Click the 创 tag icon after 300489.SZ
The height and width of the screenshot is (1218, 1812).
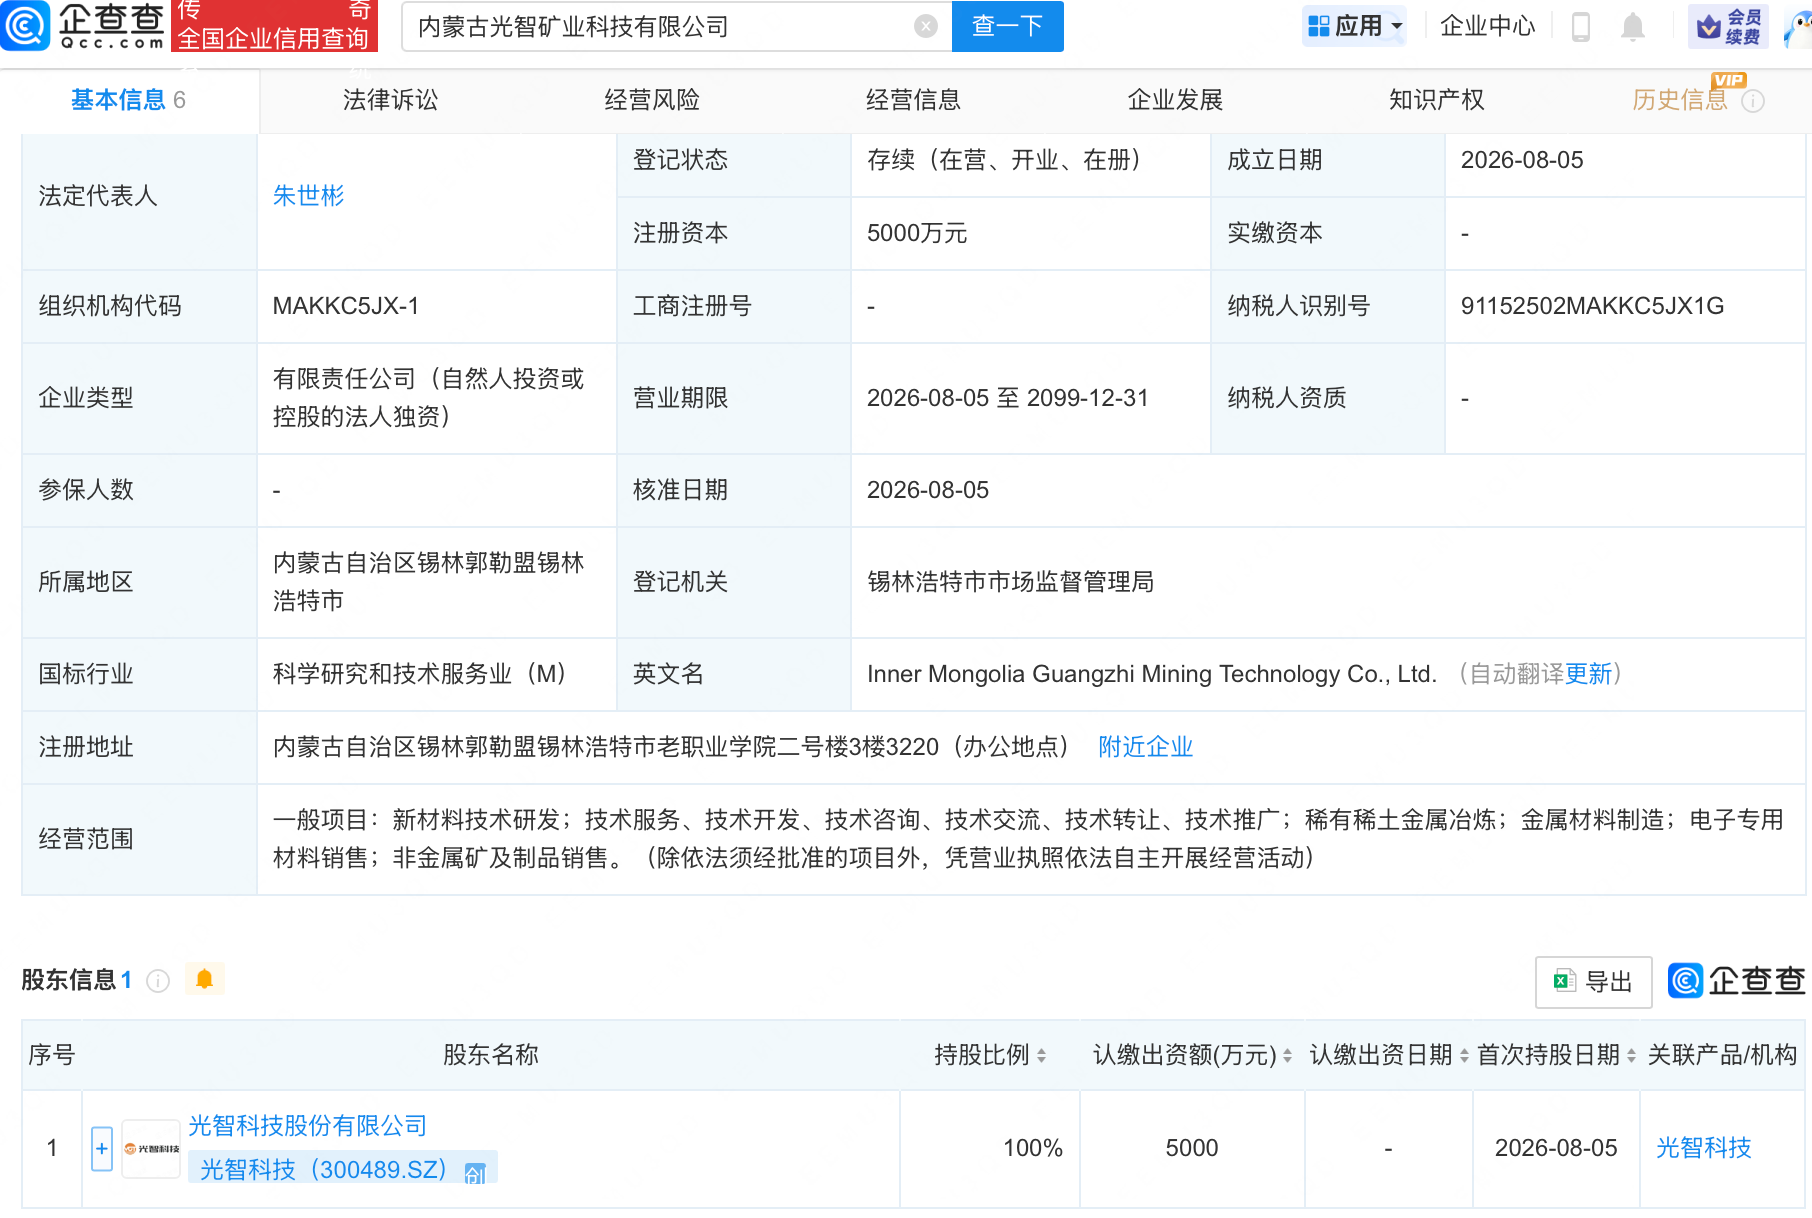tap(475, 1172)
